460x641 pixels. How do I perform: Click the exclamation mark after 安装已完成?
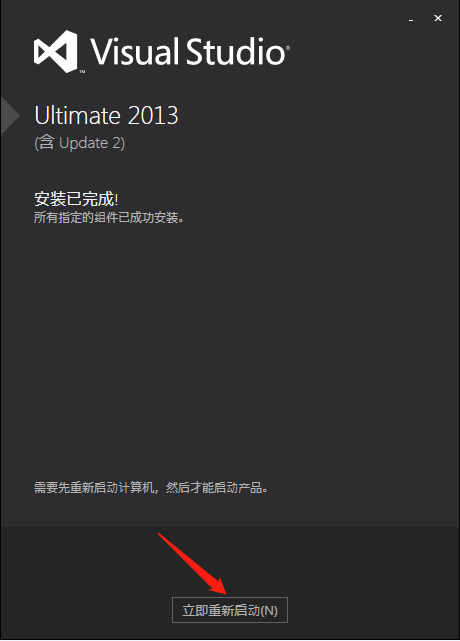point(117,199)
